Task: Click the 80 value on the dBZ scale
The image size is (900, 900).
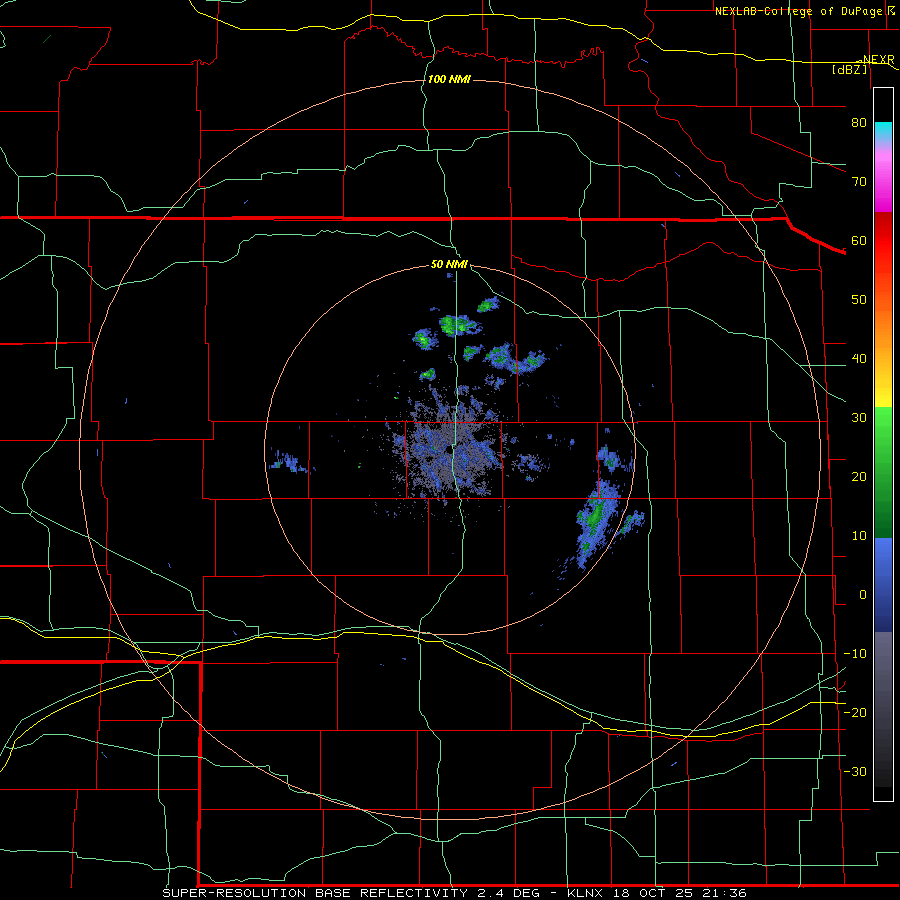Action: (x=859, y=123)
